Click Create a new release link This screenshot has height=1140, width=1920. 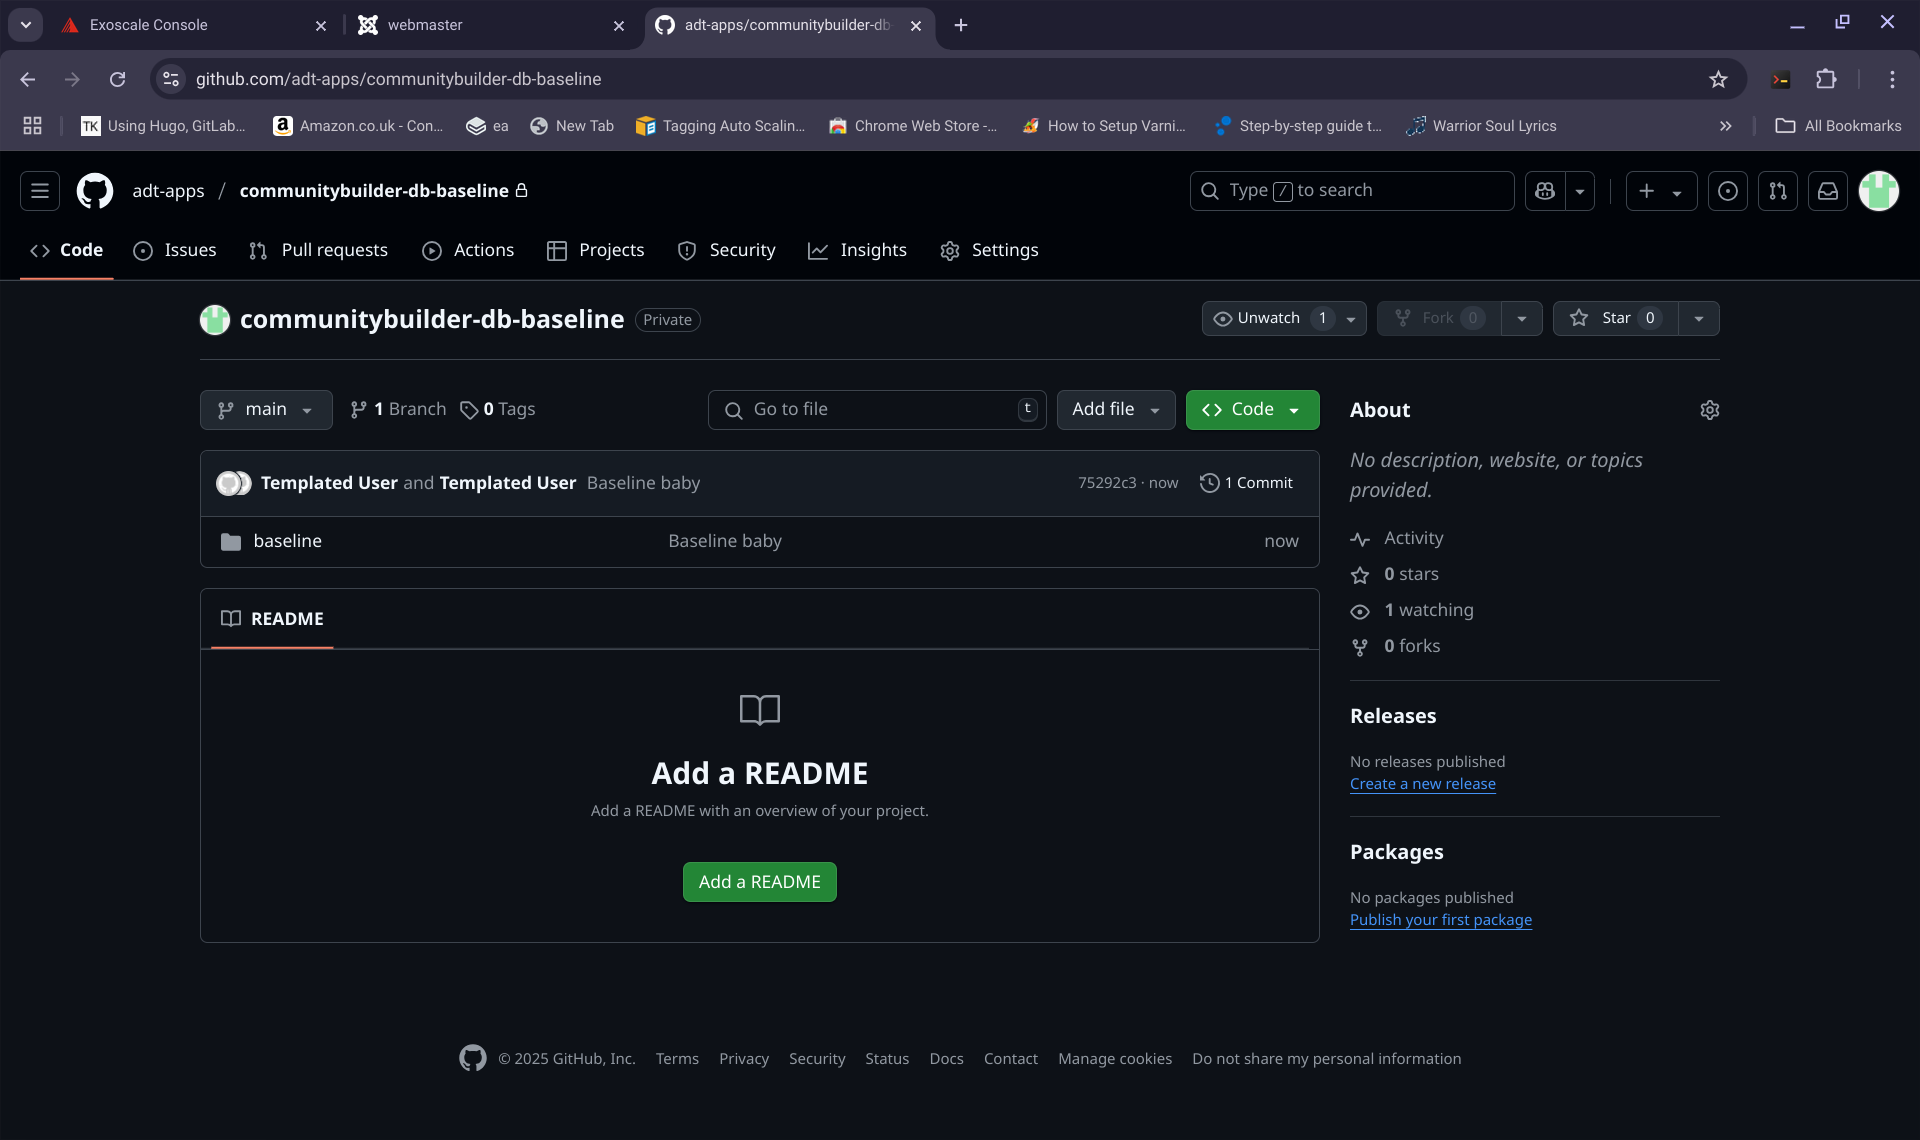tap(1422, 784)
